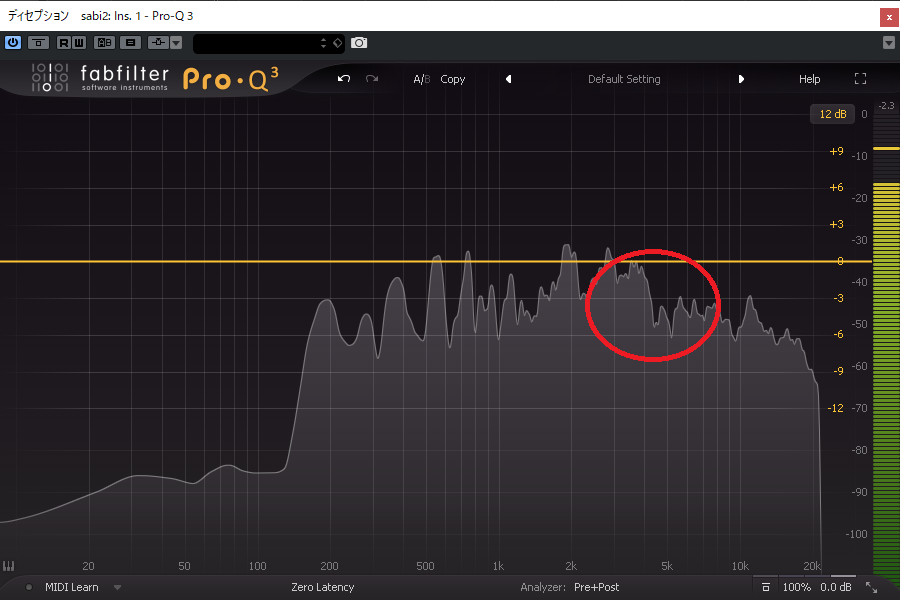This screenshot has height=600, width=900.
Task: Enable automation Write (W) button
Action: point(79,42)
